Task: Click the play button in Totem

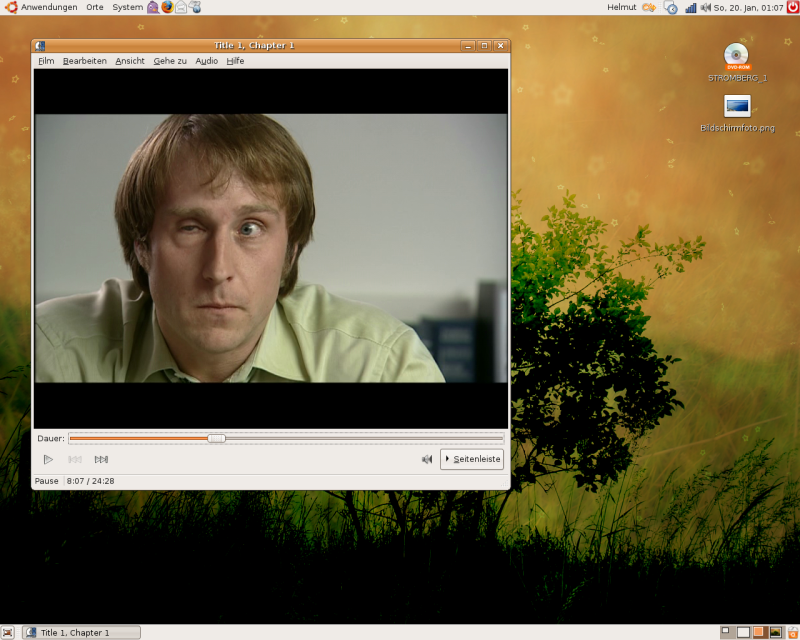Action: (48, 459)
